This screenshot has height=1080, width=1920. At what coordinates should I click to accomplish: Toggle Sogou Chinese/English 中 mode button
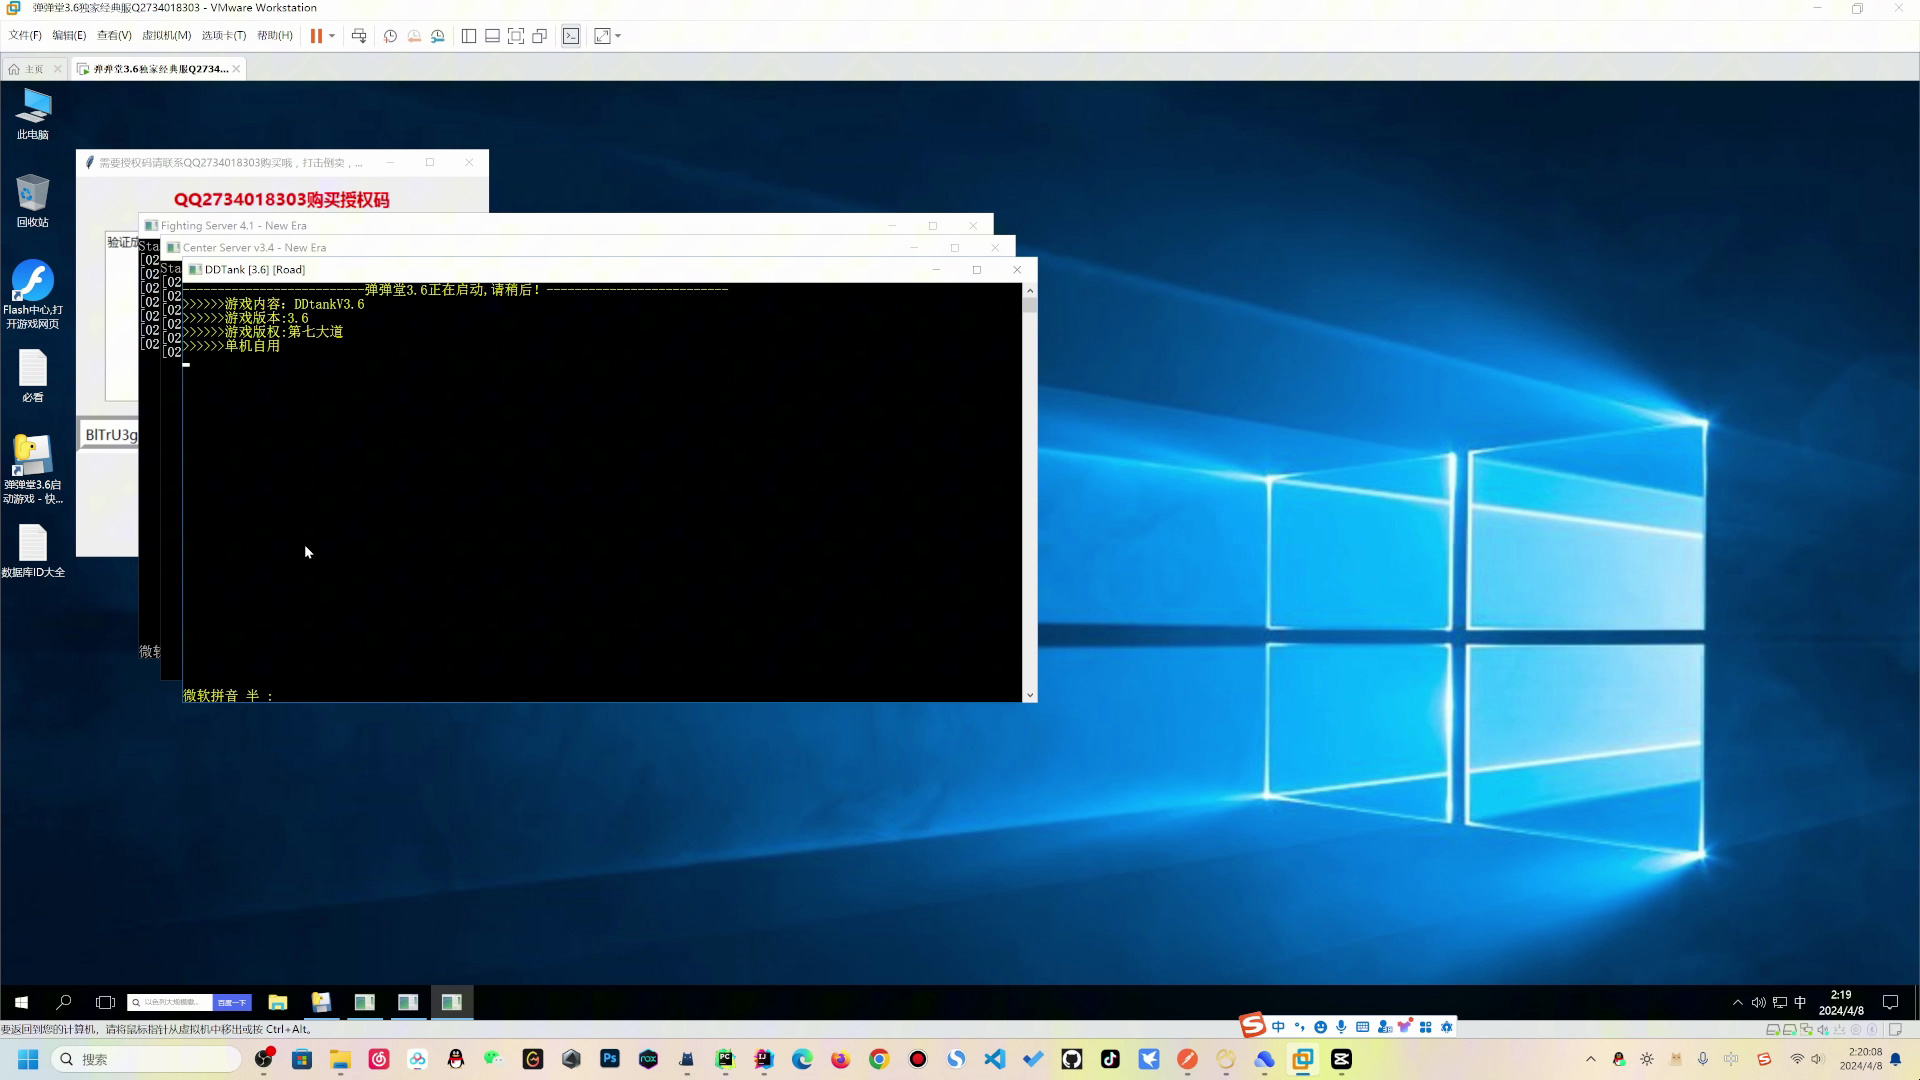click(1278, 1027)
